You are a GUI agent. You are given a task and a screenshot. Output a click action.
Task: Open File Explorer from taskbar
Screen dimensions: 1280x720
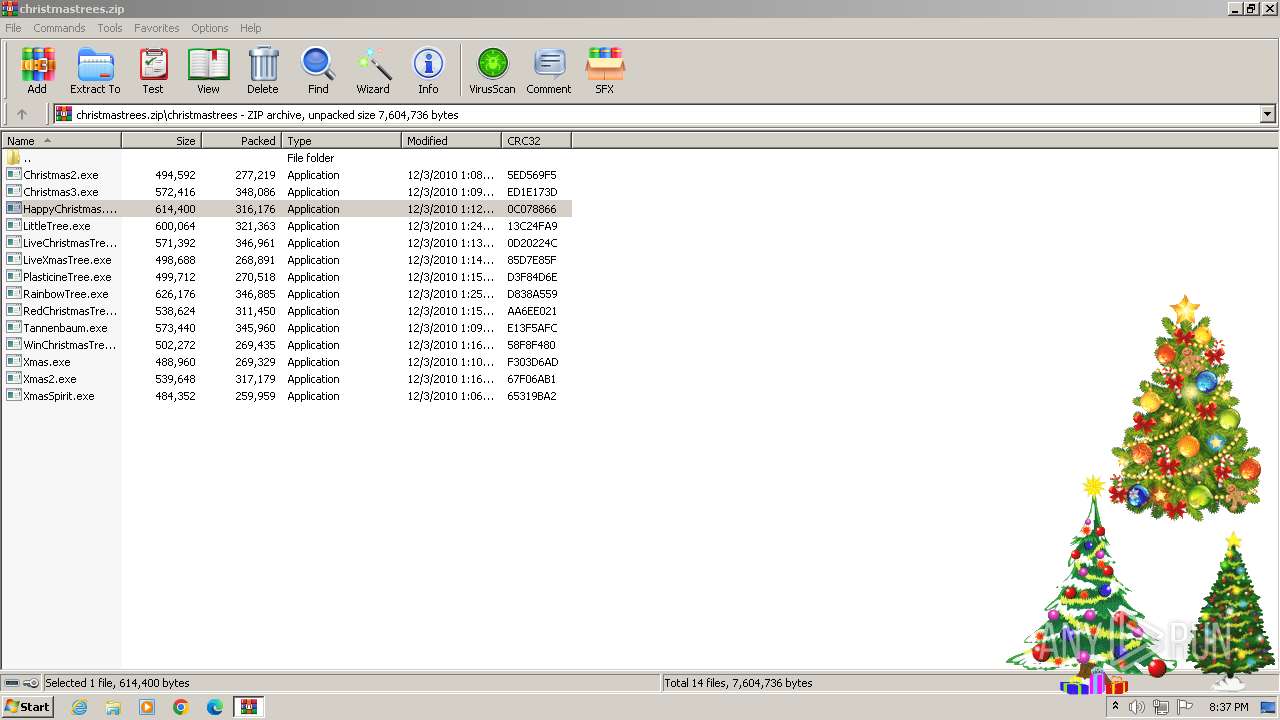pyautogui.click(x=113, y=707)
